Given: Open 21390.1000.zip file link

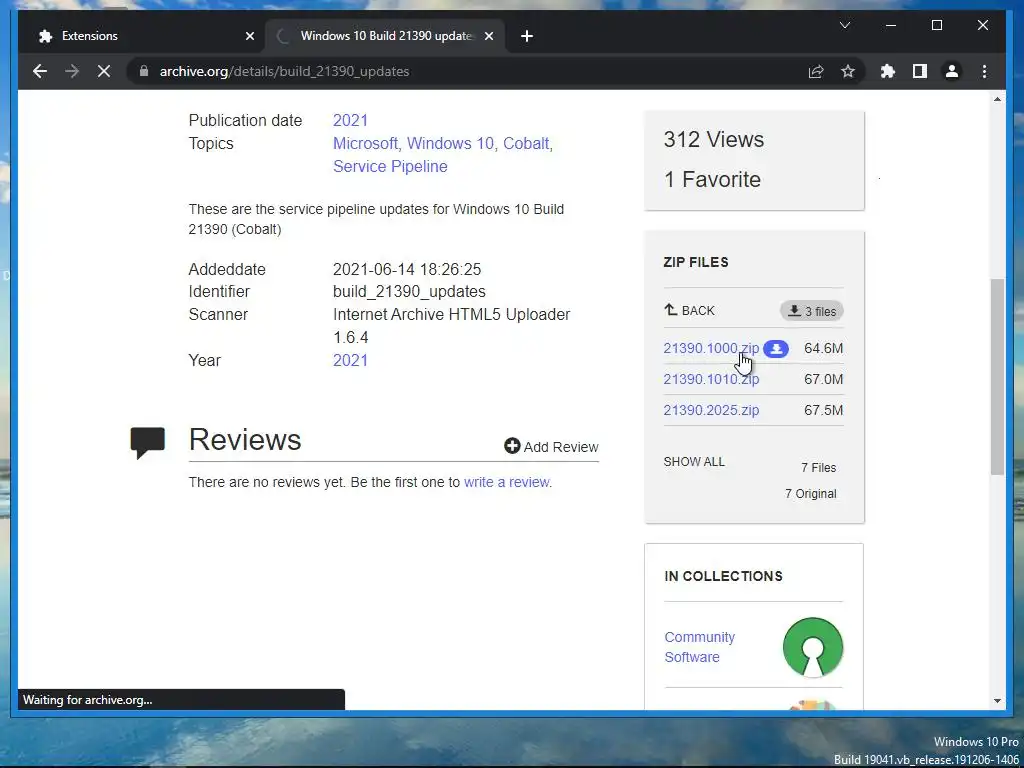Looking at the screenshot, I should click(x=711, y=348).
